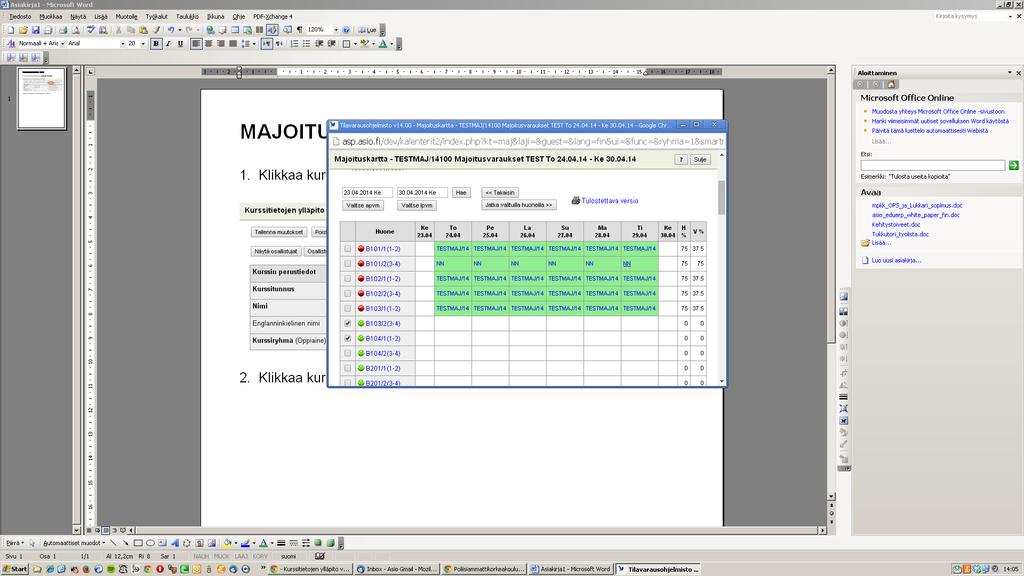Click the font color A swatch
This screenshot has height=576, width=1024.
(383, 44)
